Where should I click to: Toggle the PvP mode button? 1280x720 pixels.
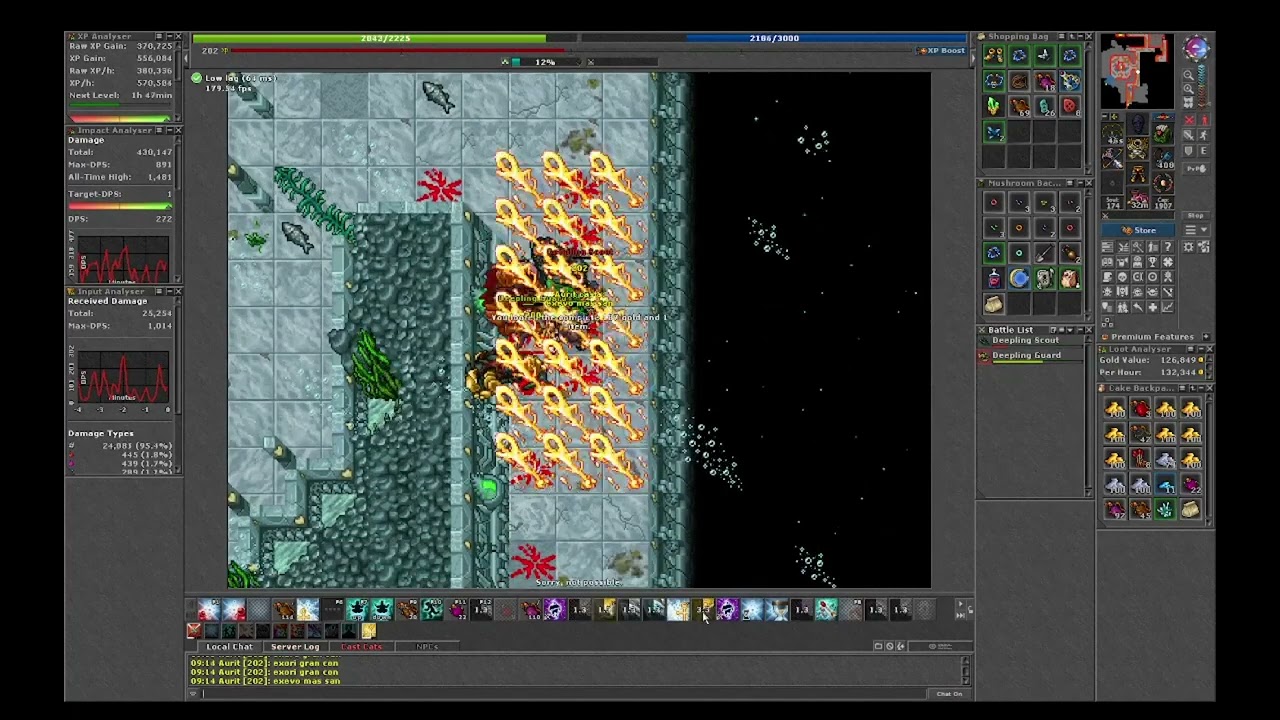(1196, 168)
